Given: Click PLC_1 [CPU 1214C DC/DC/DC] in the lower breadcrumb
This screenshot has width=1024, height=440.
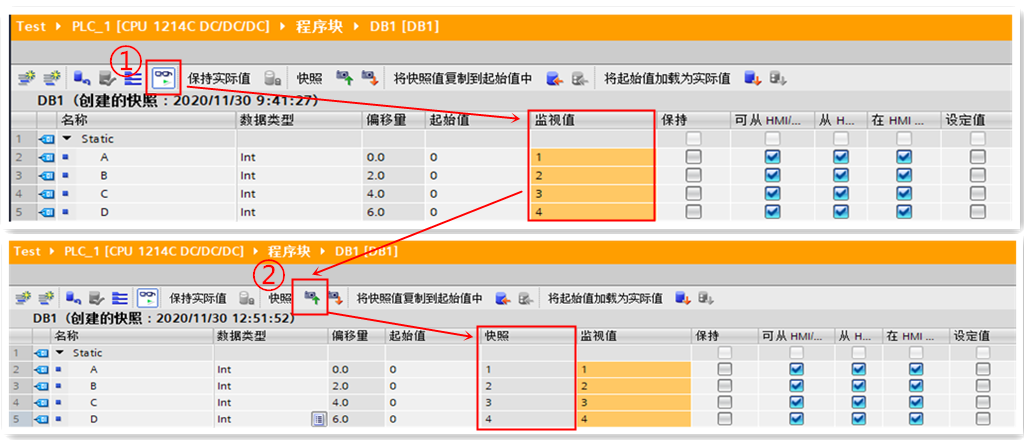Looking at the screenshot, I should 153,251.
